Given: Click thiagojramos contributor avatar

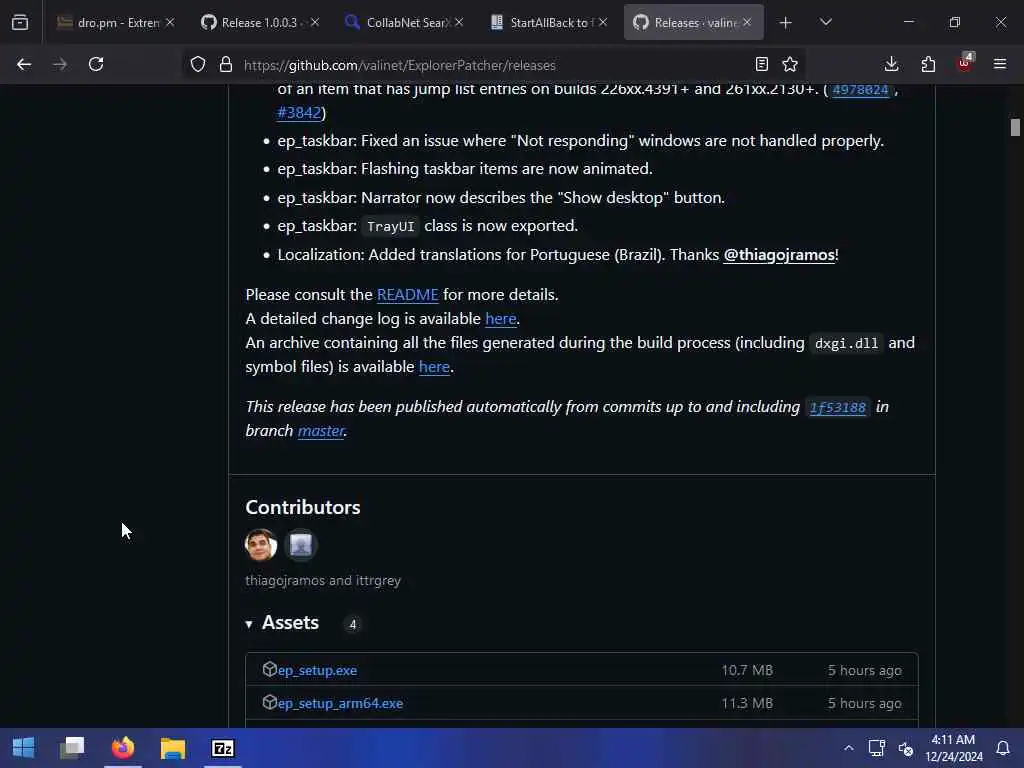Looking at the screenshot, I should pos(261,545).
